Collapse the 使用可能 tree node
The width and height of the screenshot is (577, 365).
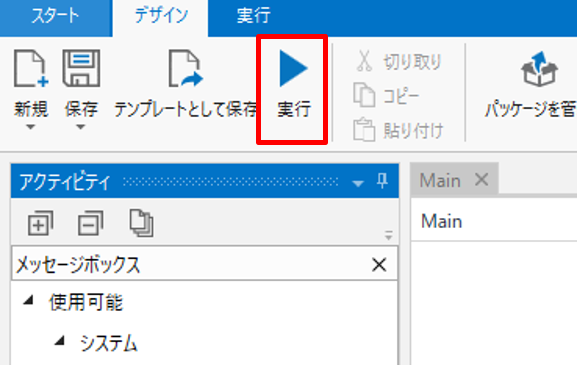[29, 301]
